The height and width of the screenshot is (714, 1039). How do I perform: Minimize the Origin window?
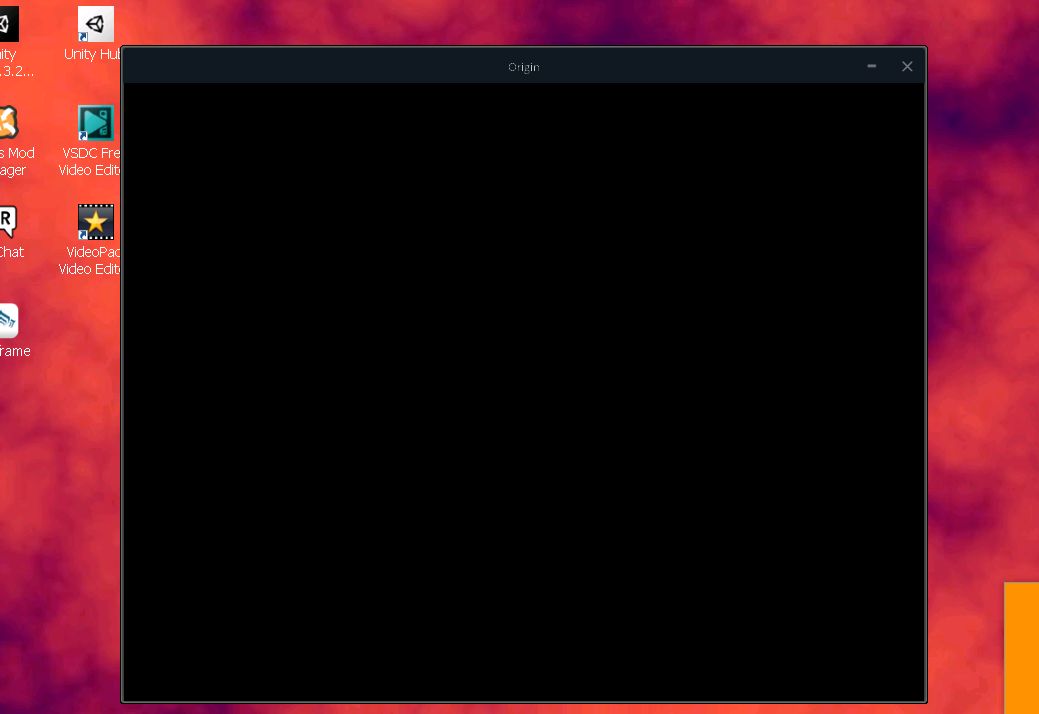tap(871, 66)
